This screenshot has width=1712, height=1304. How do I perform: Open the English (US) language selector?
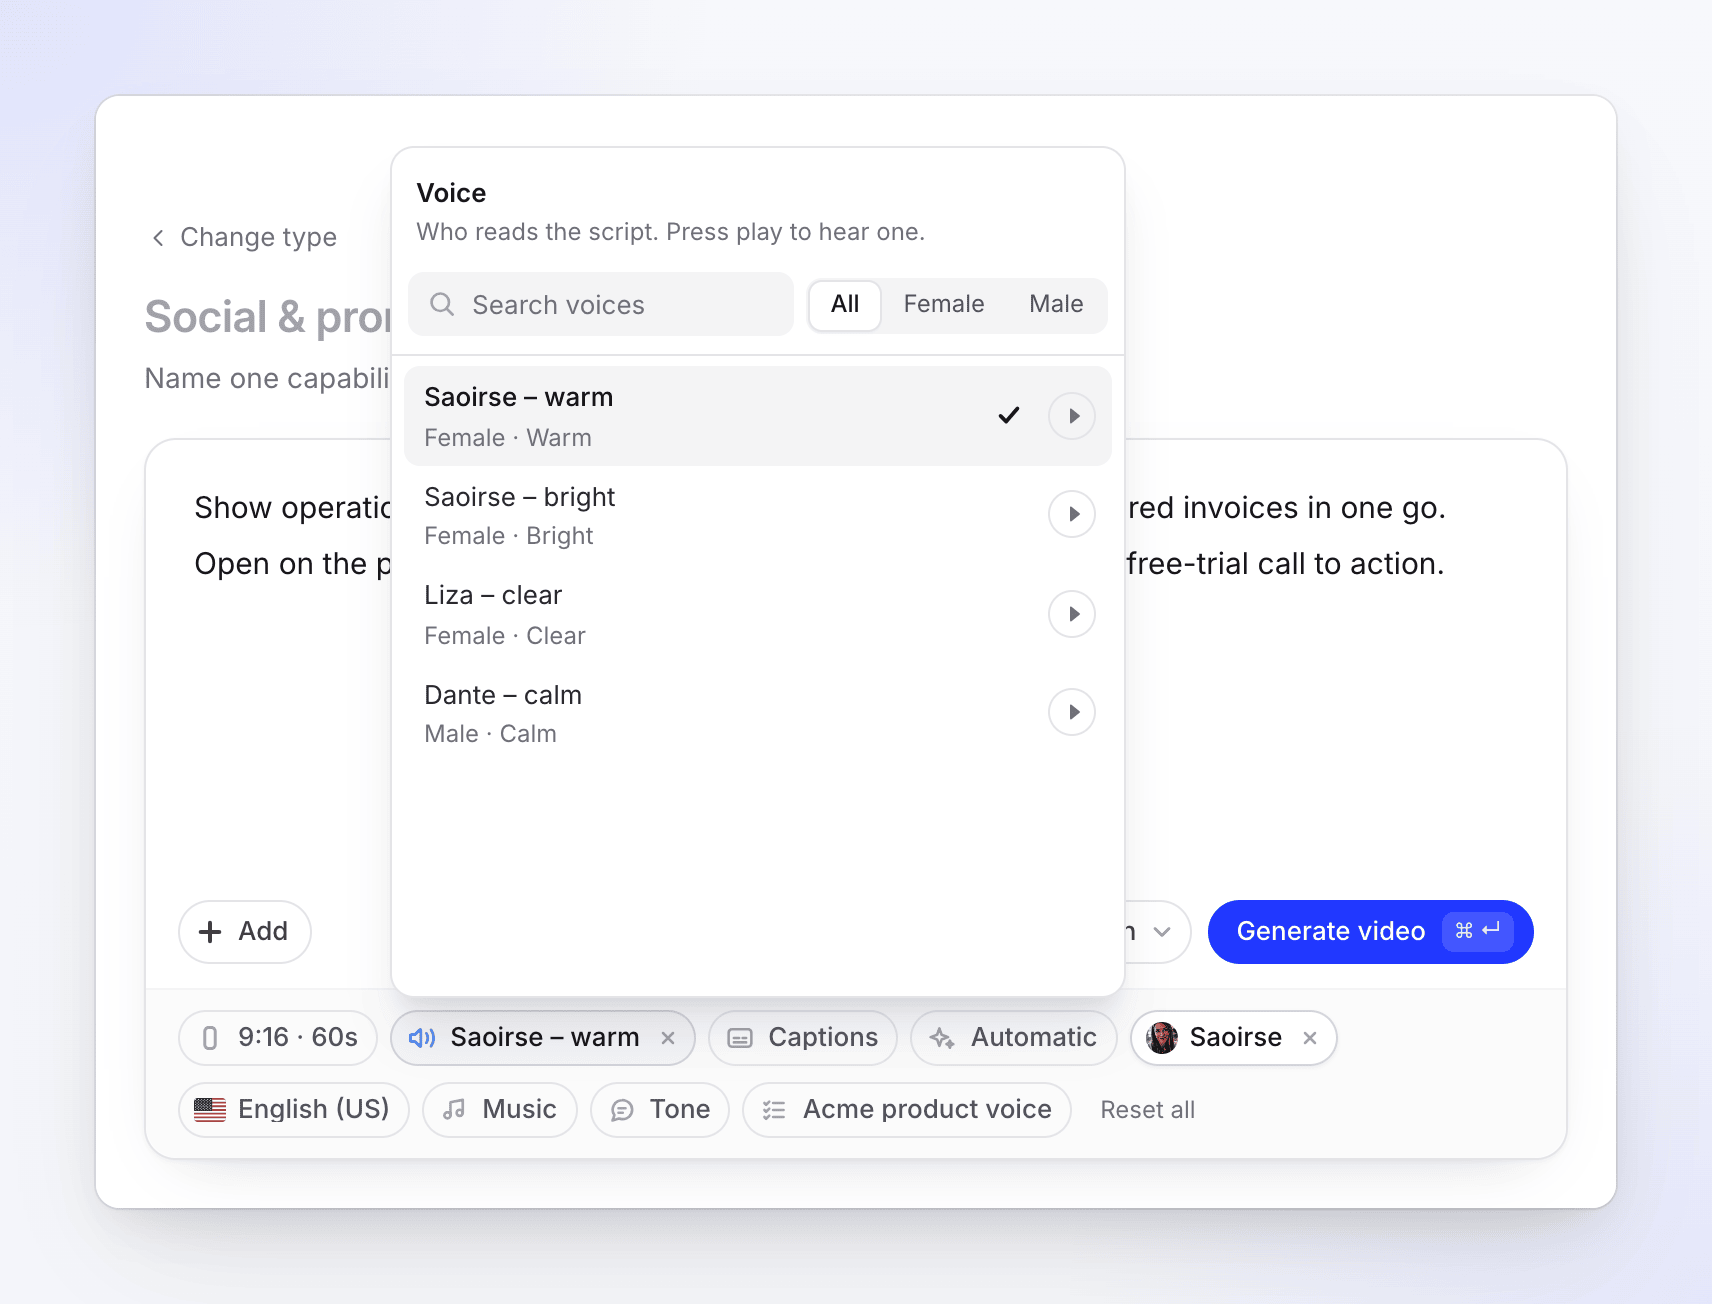[x=294, y=1110]
